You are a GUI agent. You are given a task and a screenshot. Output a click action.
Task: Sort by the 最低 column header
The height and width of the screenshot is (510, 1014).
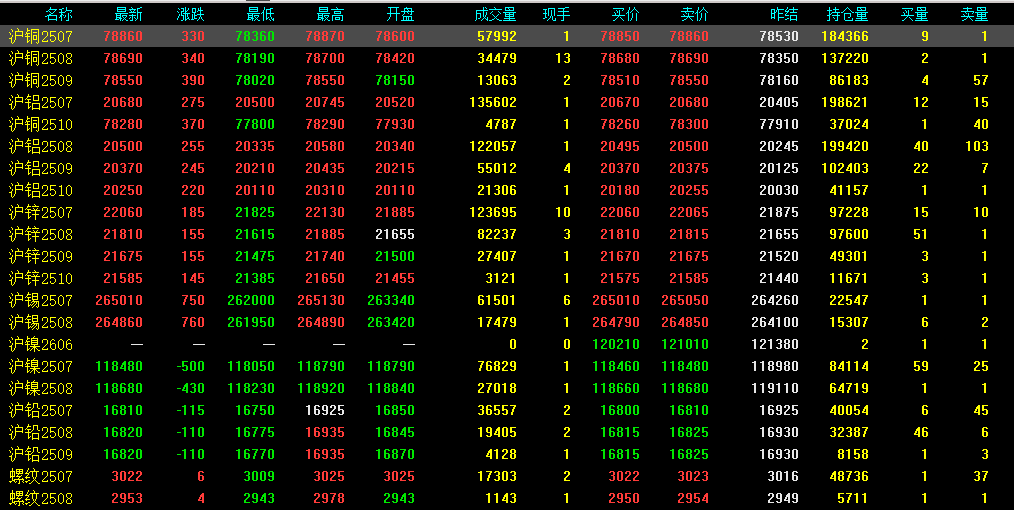(260, 15)
